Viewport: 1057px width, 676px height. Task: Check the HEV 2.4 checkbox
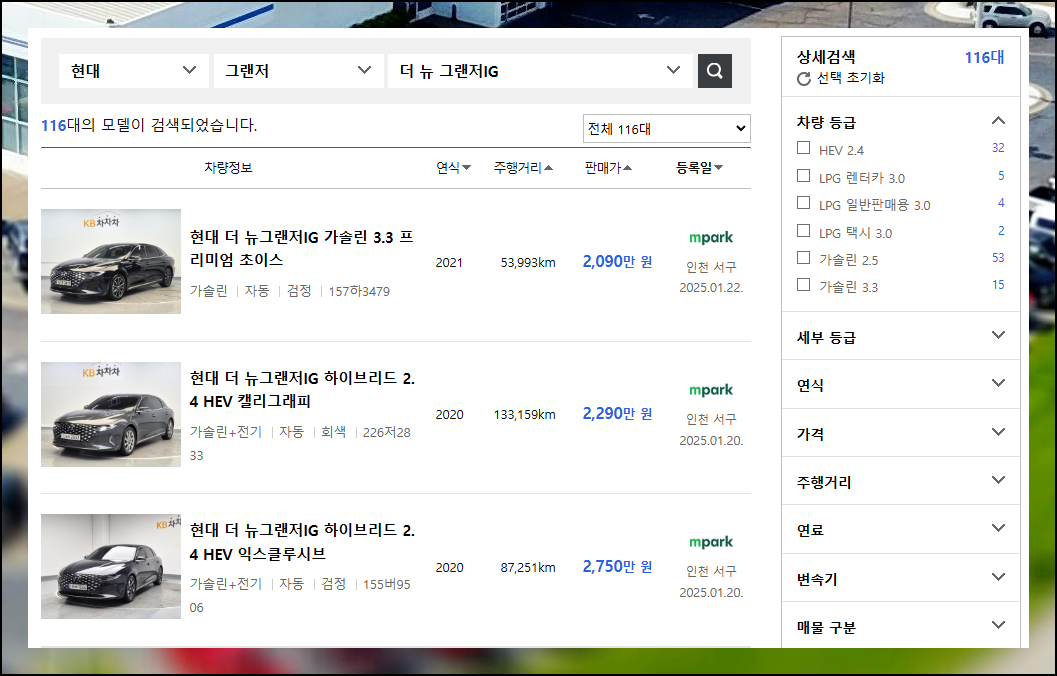tap(804, 148)
